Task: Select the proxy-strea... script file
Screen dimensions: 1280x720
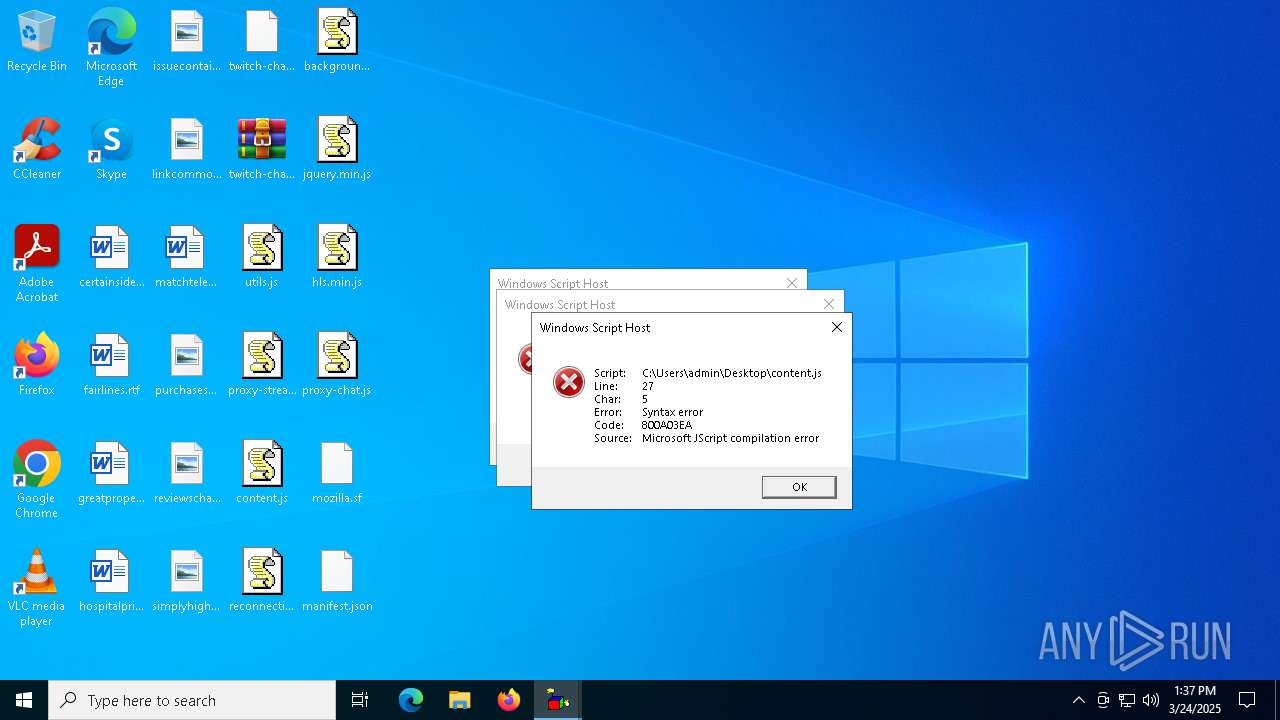Action: click(x=261, y=365)
